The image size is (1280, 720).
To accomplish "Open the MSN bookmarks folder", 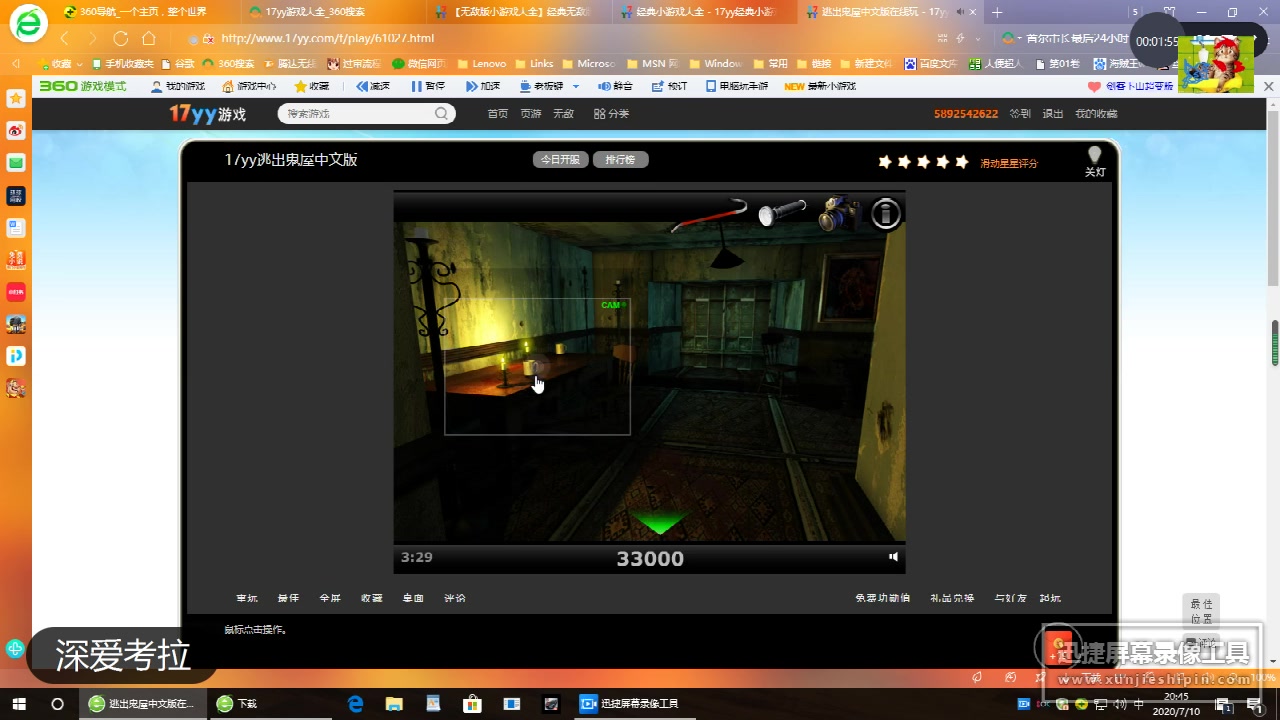I will (x=653, y=63).
